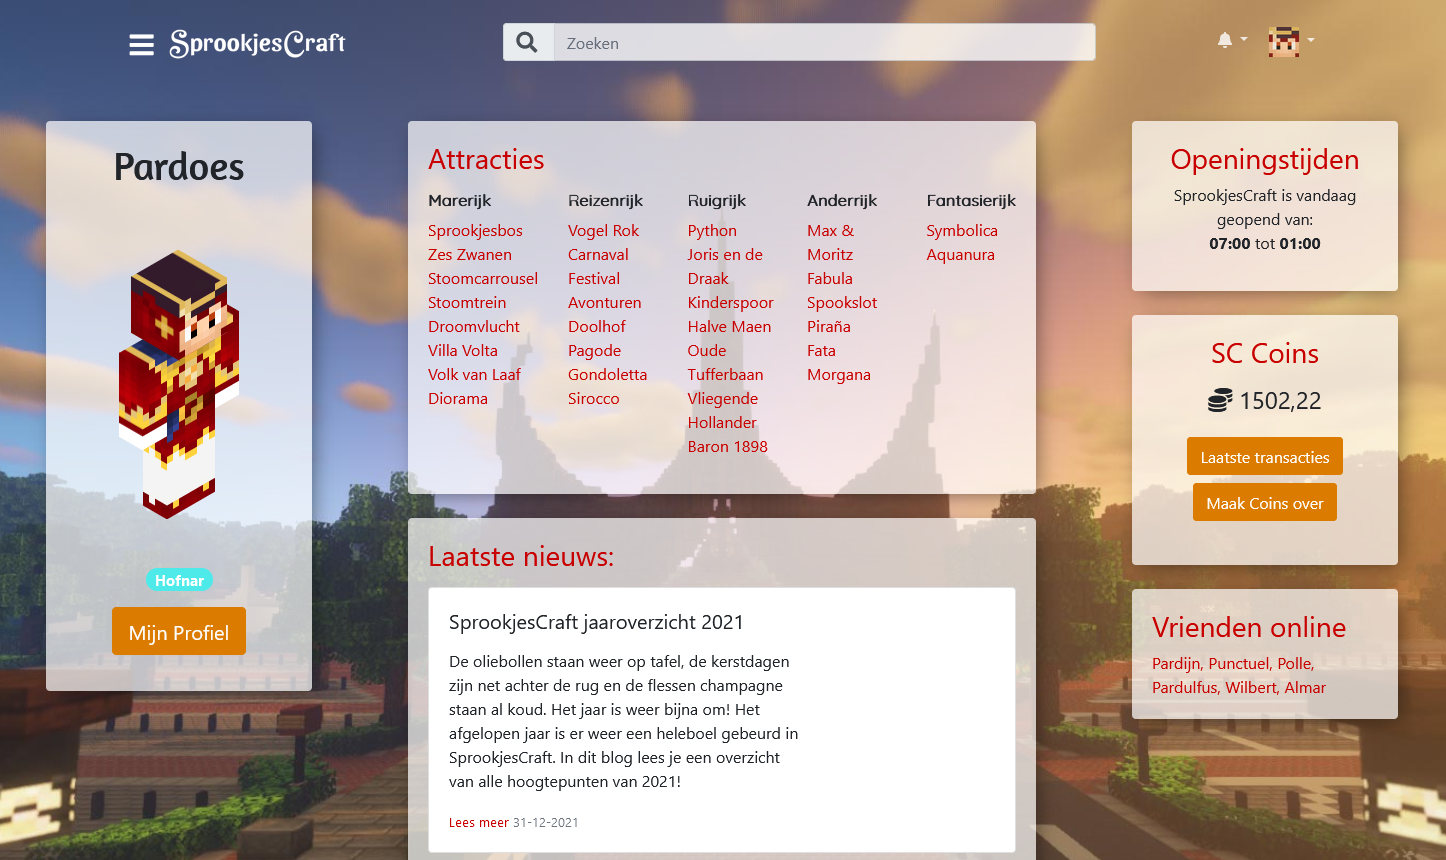Open friend Pardijn's profile
The width and height of the screenshot is (1446, 860).
[1177, 663]
